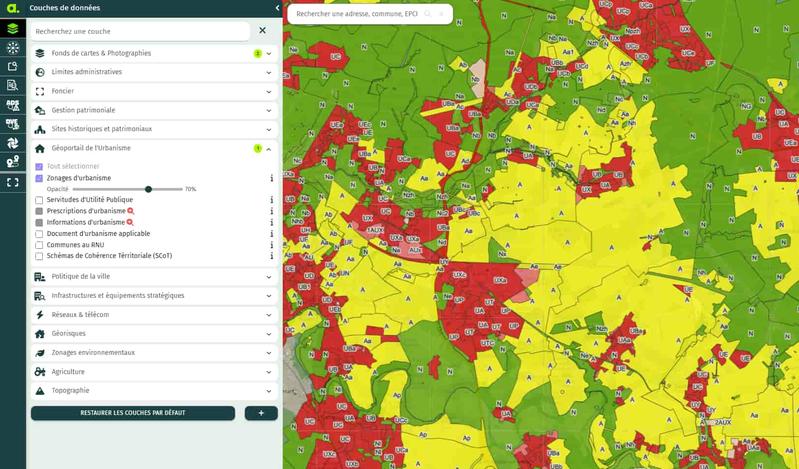Click the Fonds de cartes count badge
The image size is (799, 469).
[258, 53]
